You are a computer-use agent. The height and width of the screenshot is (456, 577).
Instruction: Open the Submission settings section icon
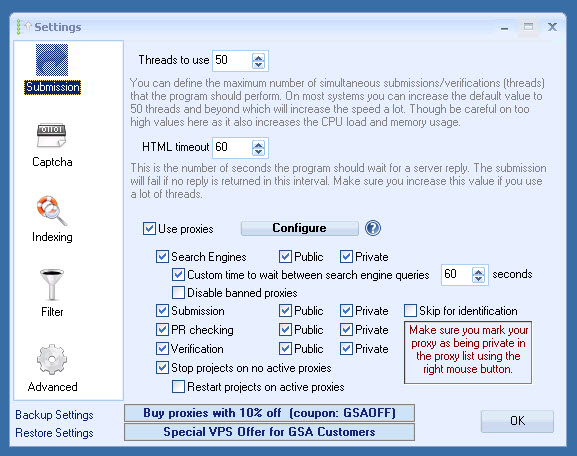[52, 60]
